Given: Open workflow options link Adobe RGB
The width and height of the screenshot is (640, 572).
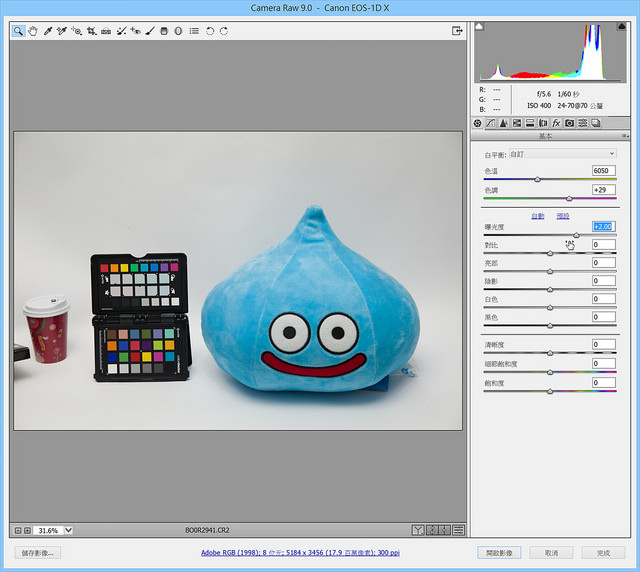Looking at the screenshot, I should point(300,552).
